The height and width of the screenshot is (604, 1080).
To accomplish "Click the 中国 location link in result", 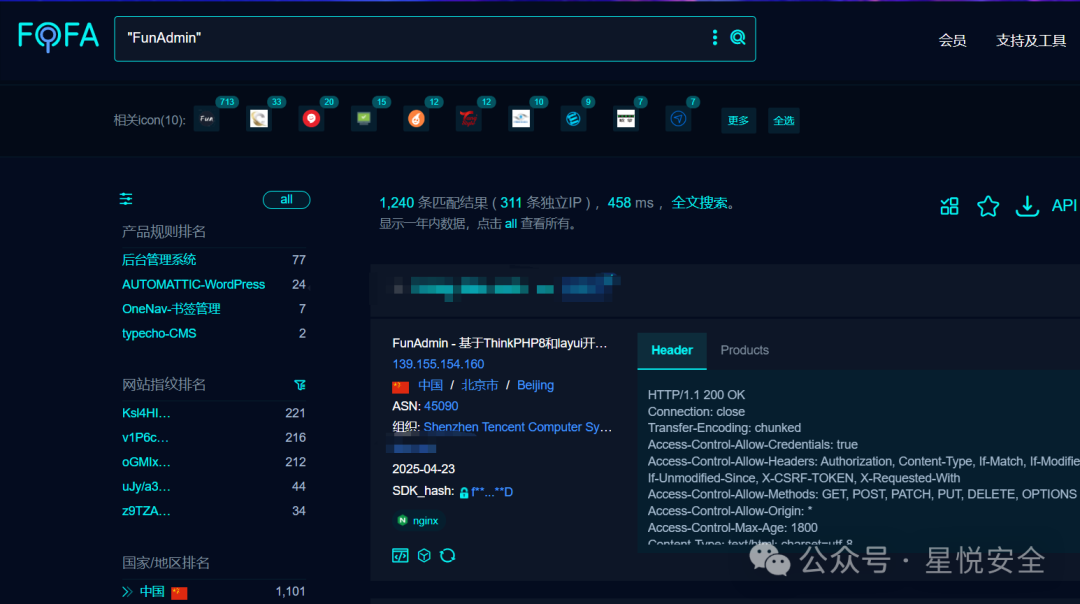I will 430,385.
